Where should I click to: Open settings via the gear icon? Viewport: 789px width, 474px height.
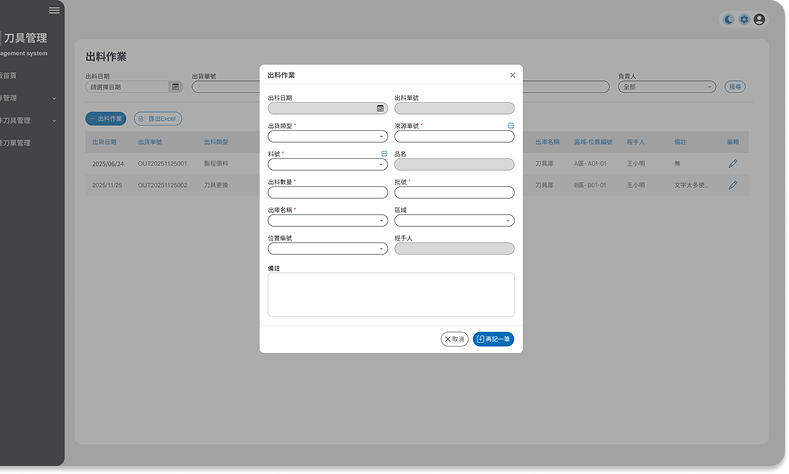point(744,19)
